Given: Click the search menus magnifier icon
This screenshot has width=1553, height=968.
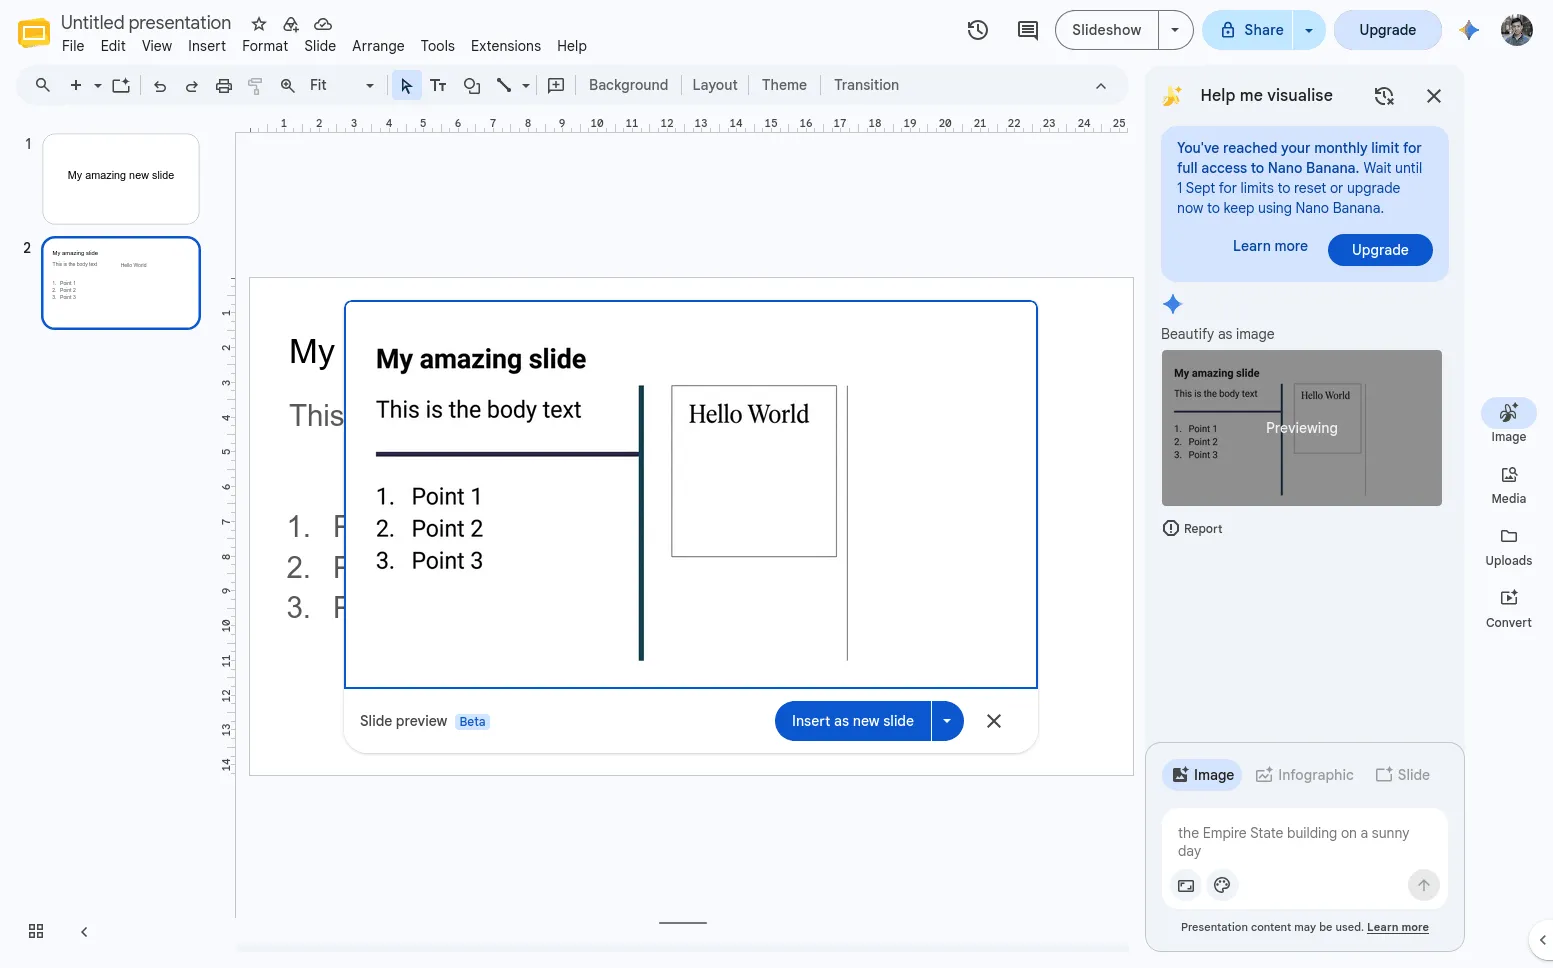Looking at the screenshot, I should pos(43,85).
